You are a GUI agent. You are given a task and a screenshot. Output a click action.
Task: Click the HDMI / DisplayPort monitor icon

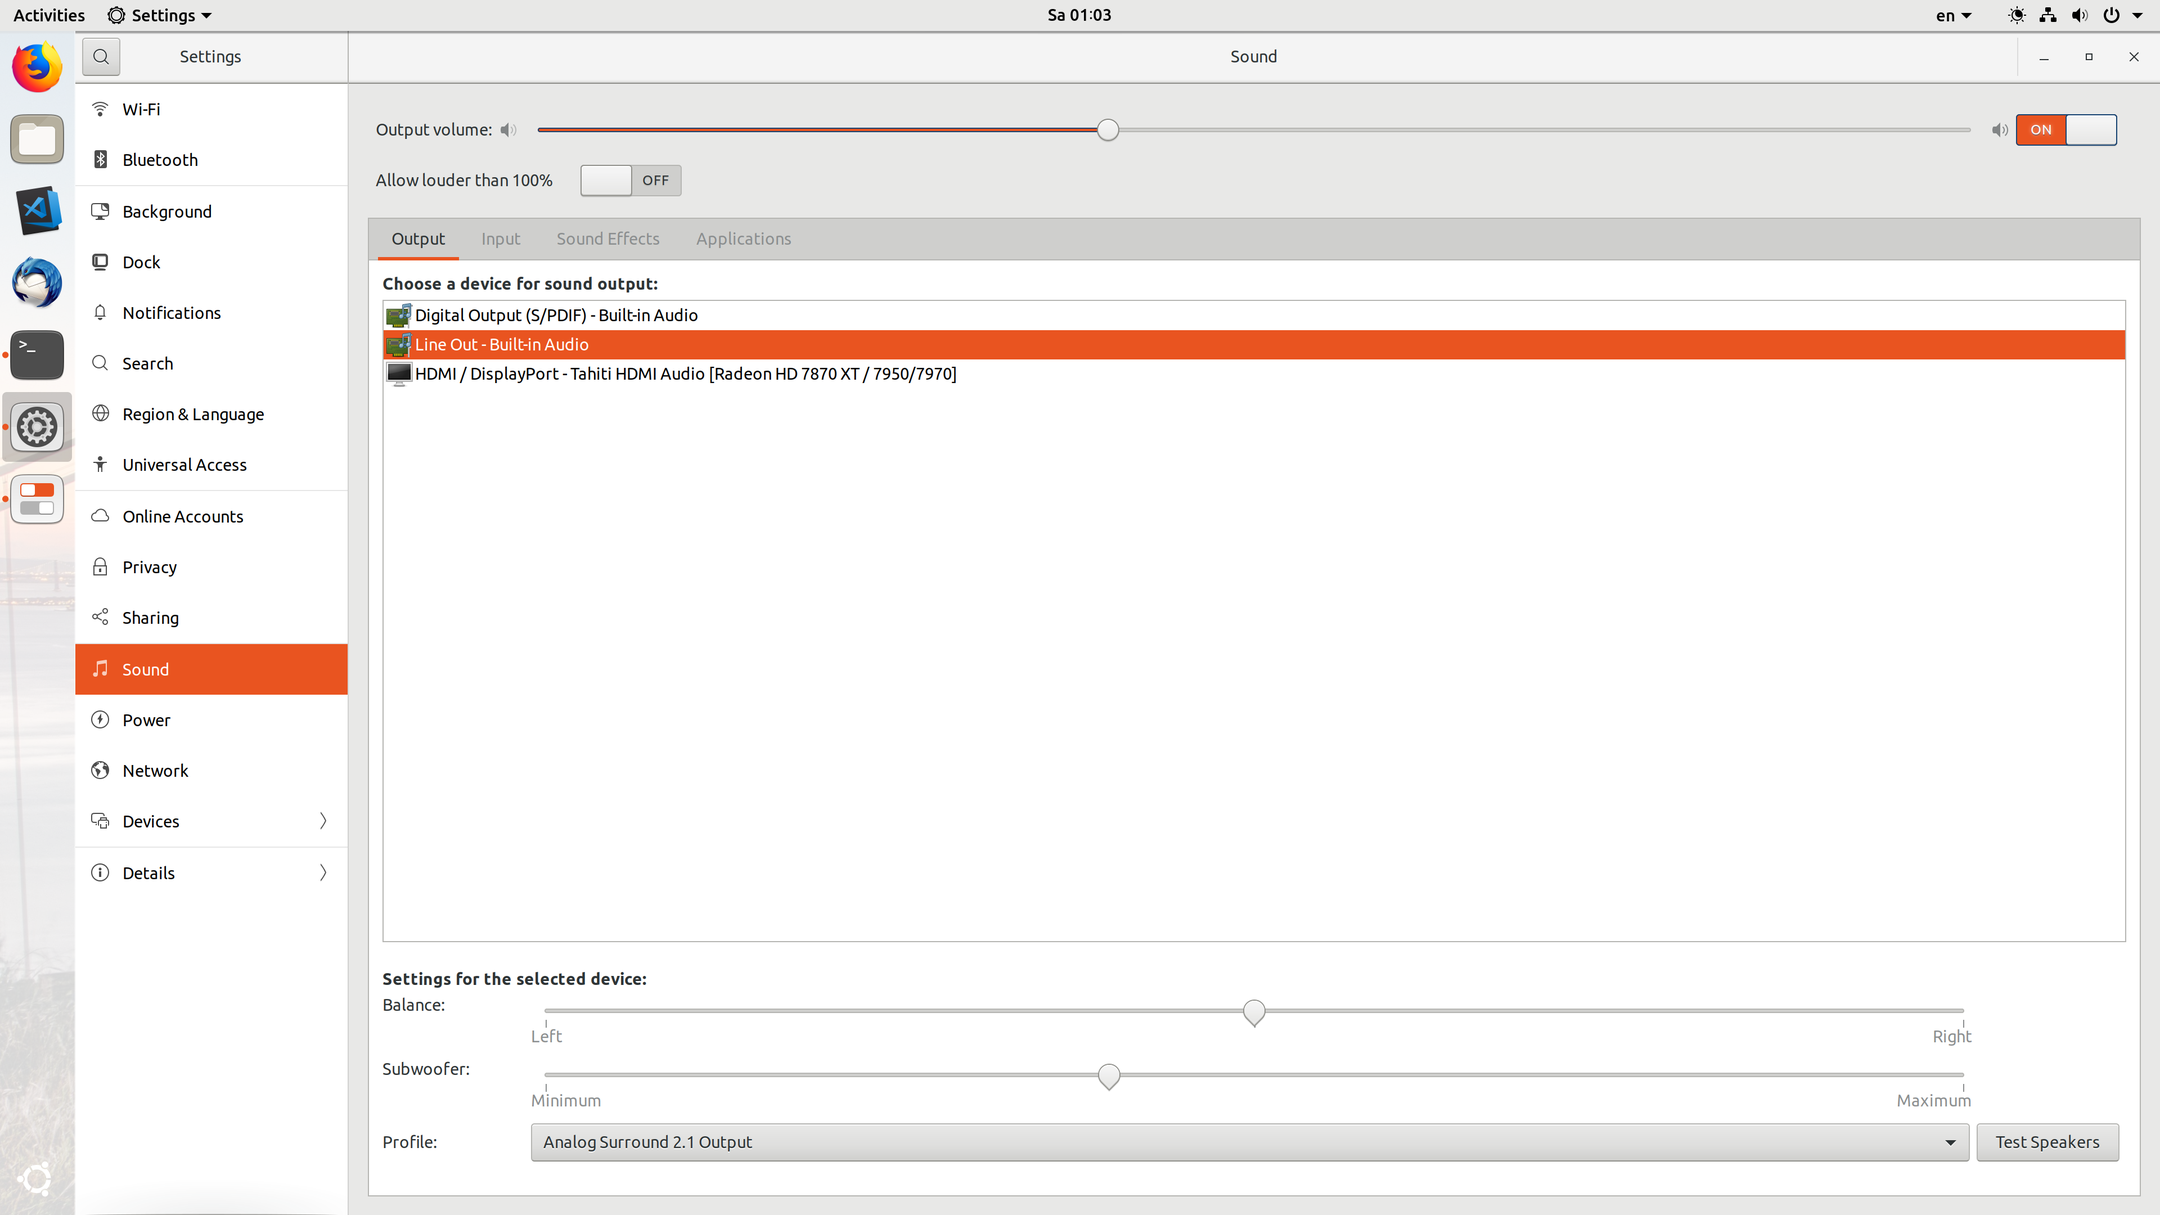pyautogui.click(x=398, y=374)
